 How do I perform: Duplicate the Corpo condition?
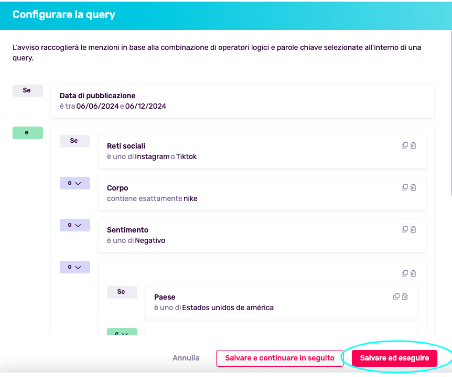tap(405, 187)
